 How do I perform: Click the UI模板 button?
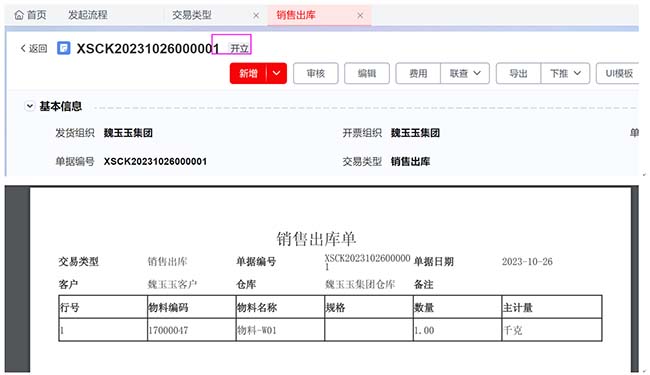coord(618,73)
